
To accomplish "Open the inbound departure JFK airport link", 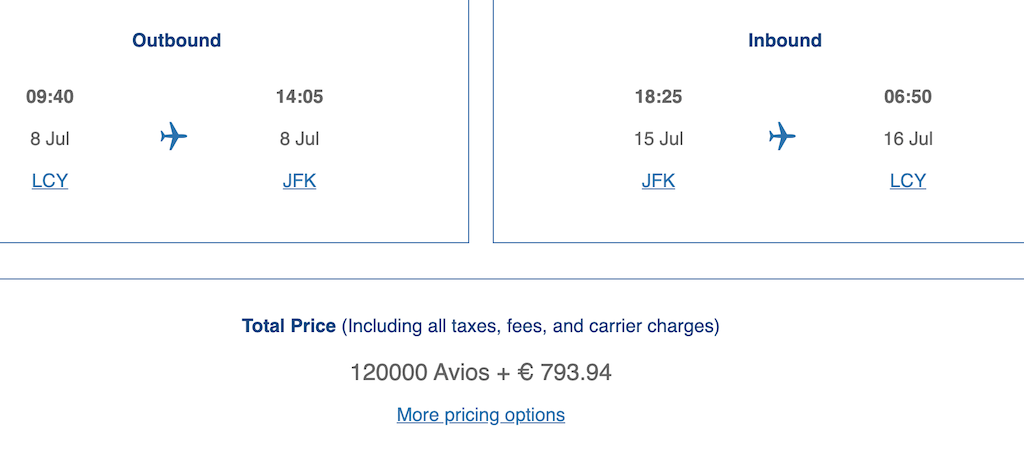I will click(658, 181).
